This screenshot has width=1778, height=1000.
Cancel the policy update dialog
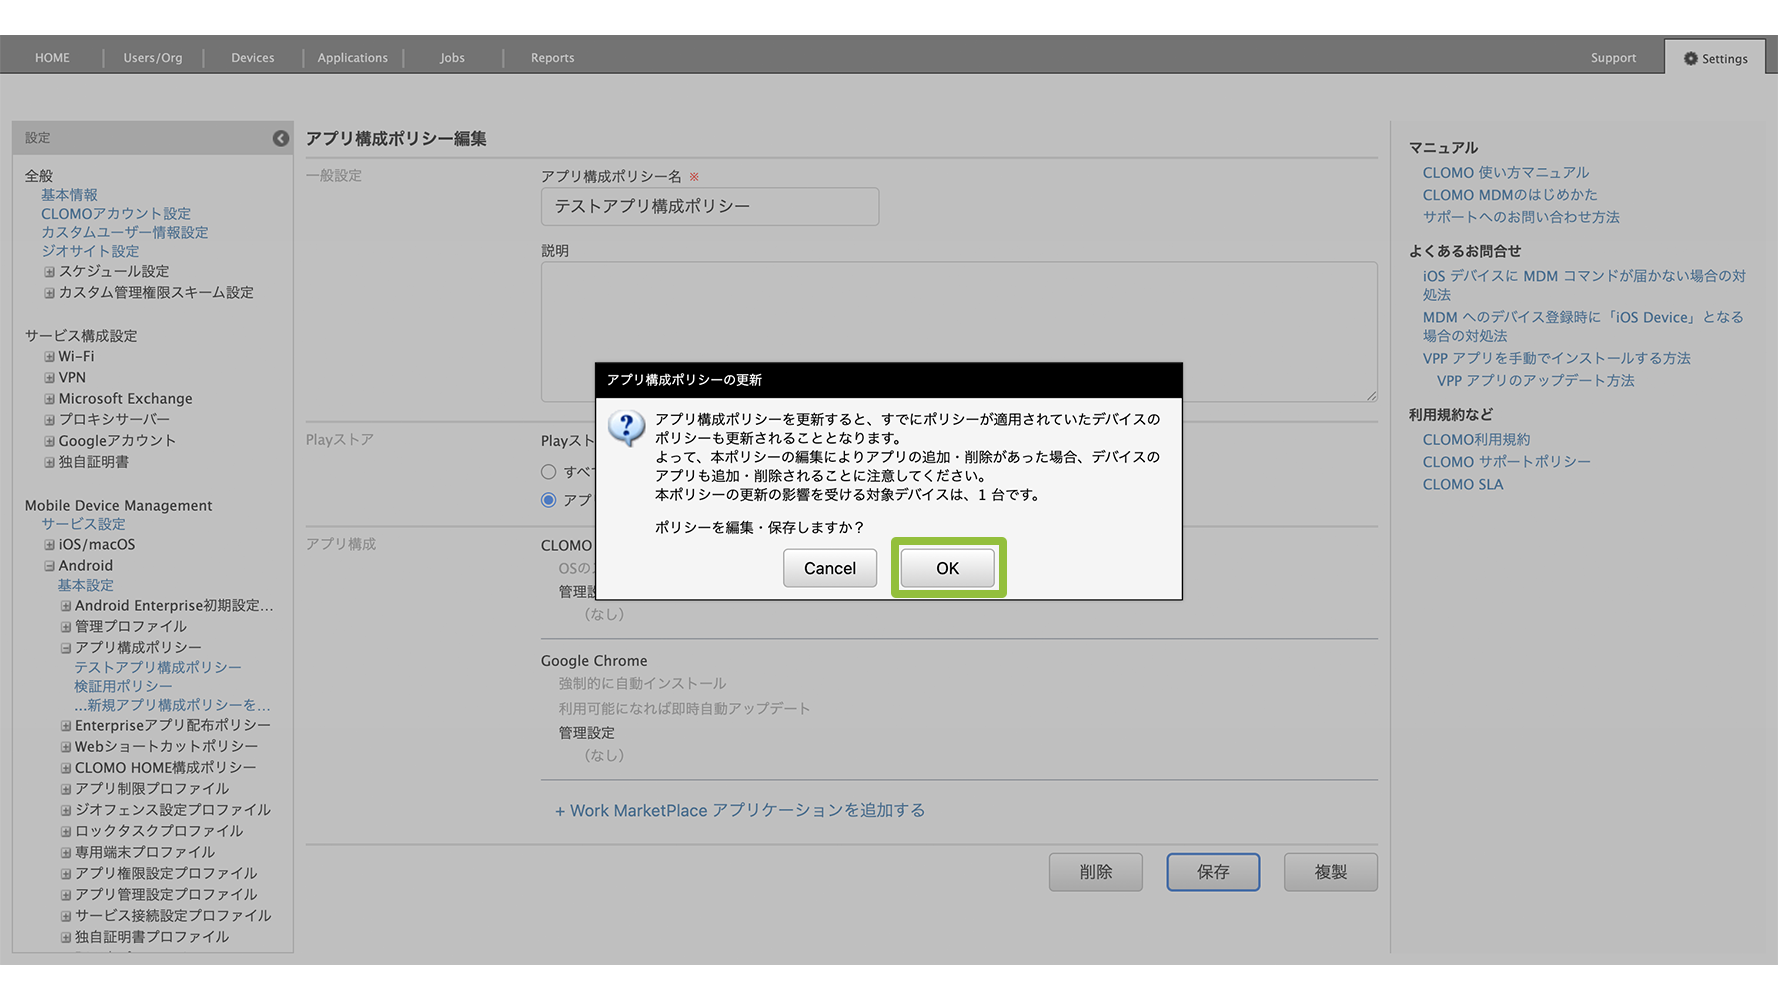[829, 568]
